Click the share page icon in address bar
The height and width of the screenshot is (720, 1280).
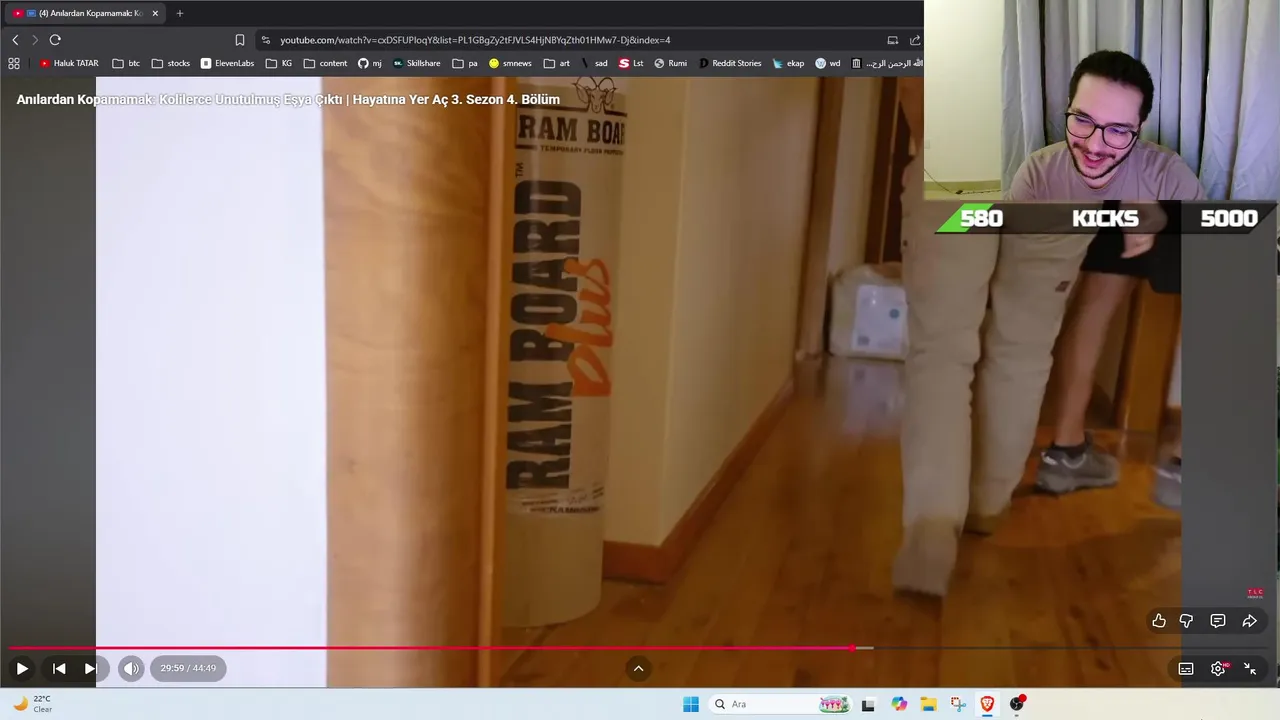click(x=915, y=40)
